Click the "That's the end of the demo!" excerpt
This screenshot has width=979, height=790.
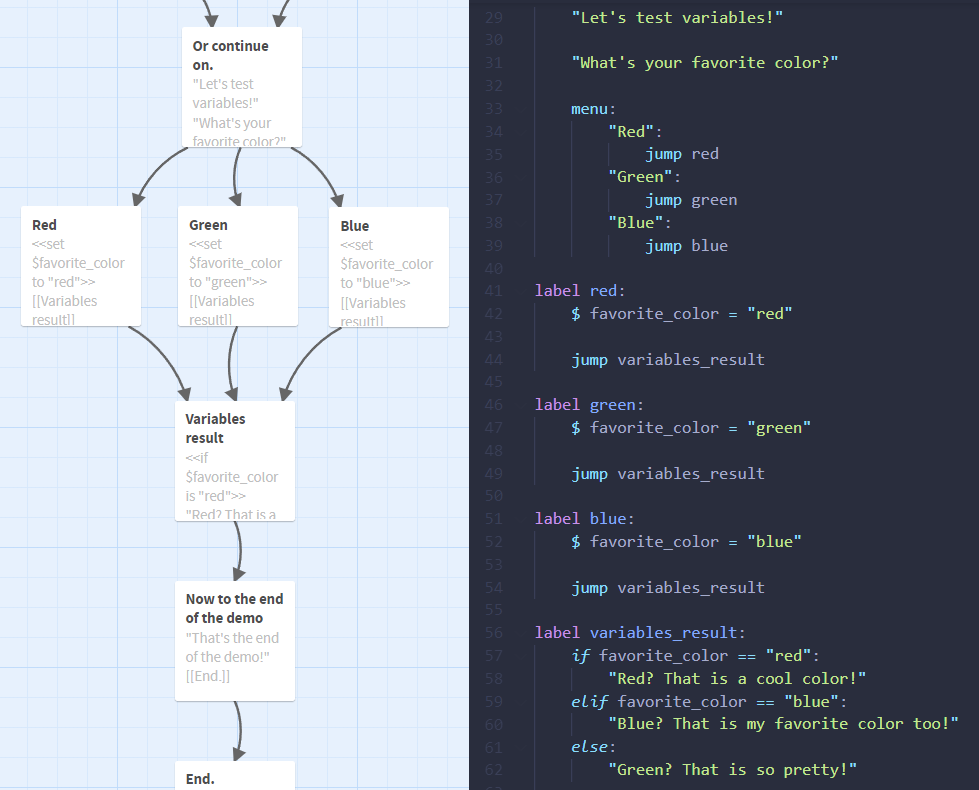click(x=232, y=648)
